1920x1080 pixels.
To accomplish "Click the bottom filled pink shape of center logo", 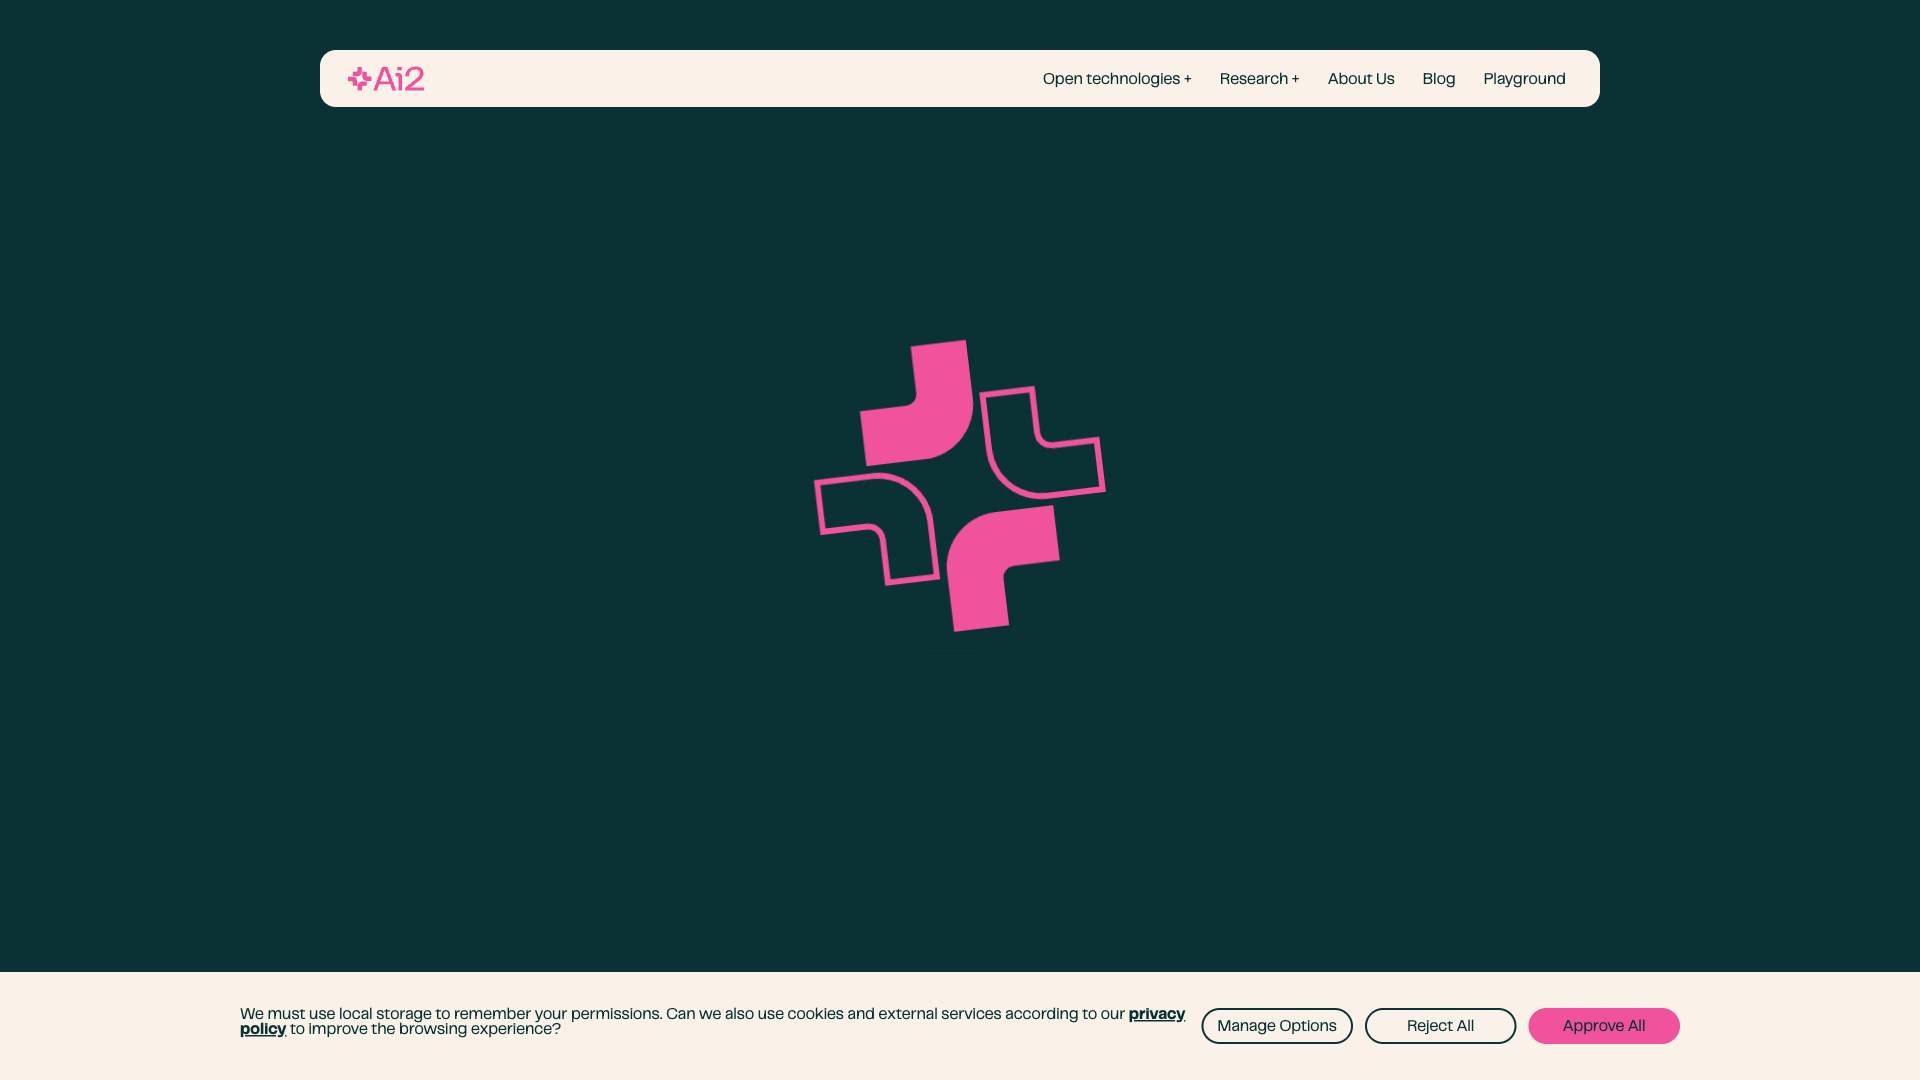I will click(990, 558).
